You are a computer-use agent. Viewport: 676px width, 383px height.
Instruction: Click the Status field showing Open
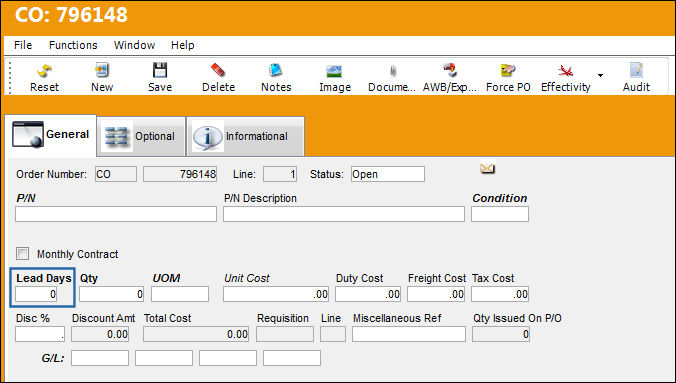(x=388, y=174)
